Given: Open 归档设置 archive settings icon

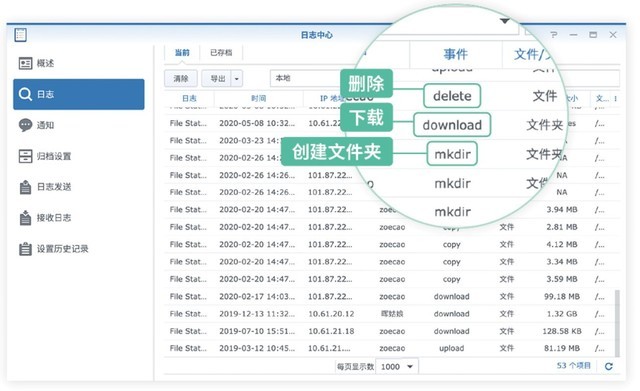Looking at the screenshot, I should click(x=25, y=156).
